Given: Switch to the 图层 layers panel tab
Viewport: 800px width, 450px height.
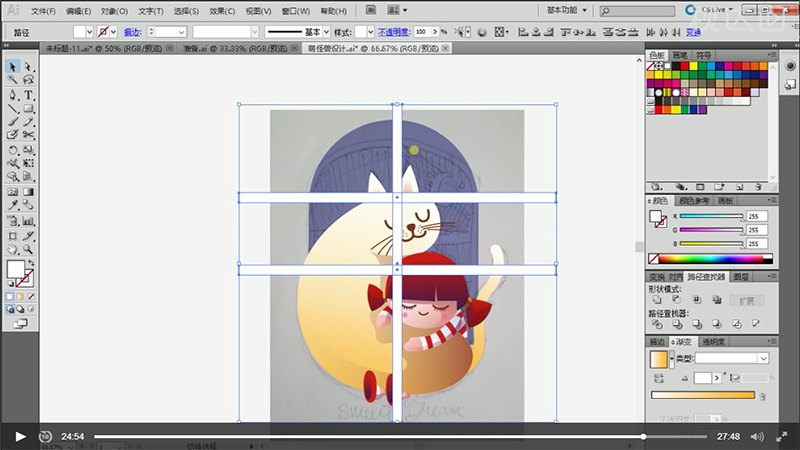Looking at the screenshot, I should 741,277.
